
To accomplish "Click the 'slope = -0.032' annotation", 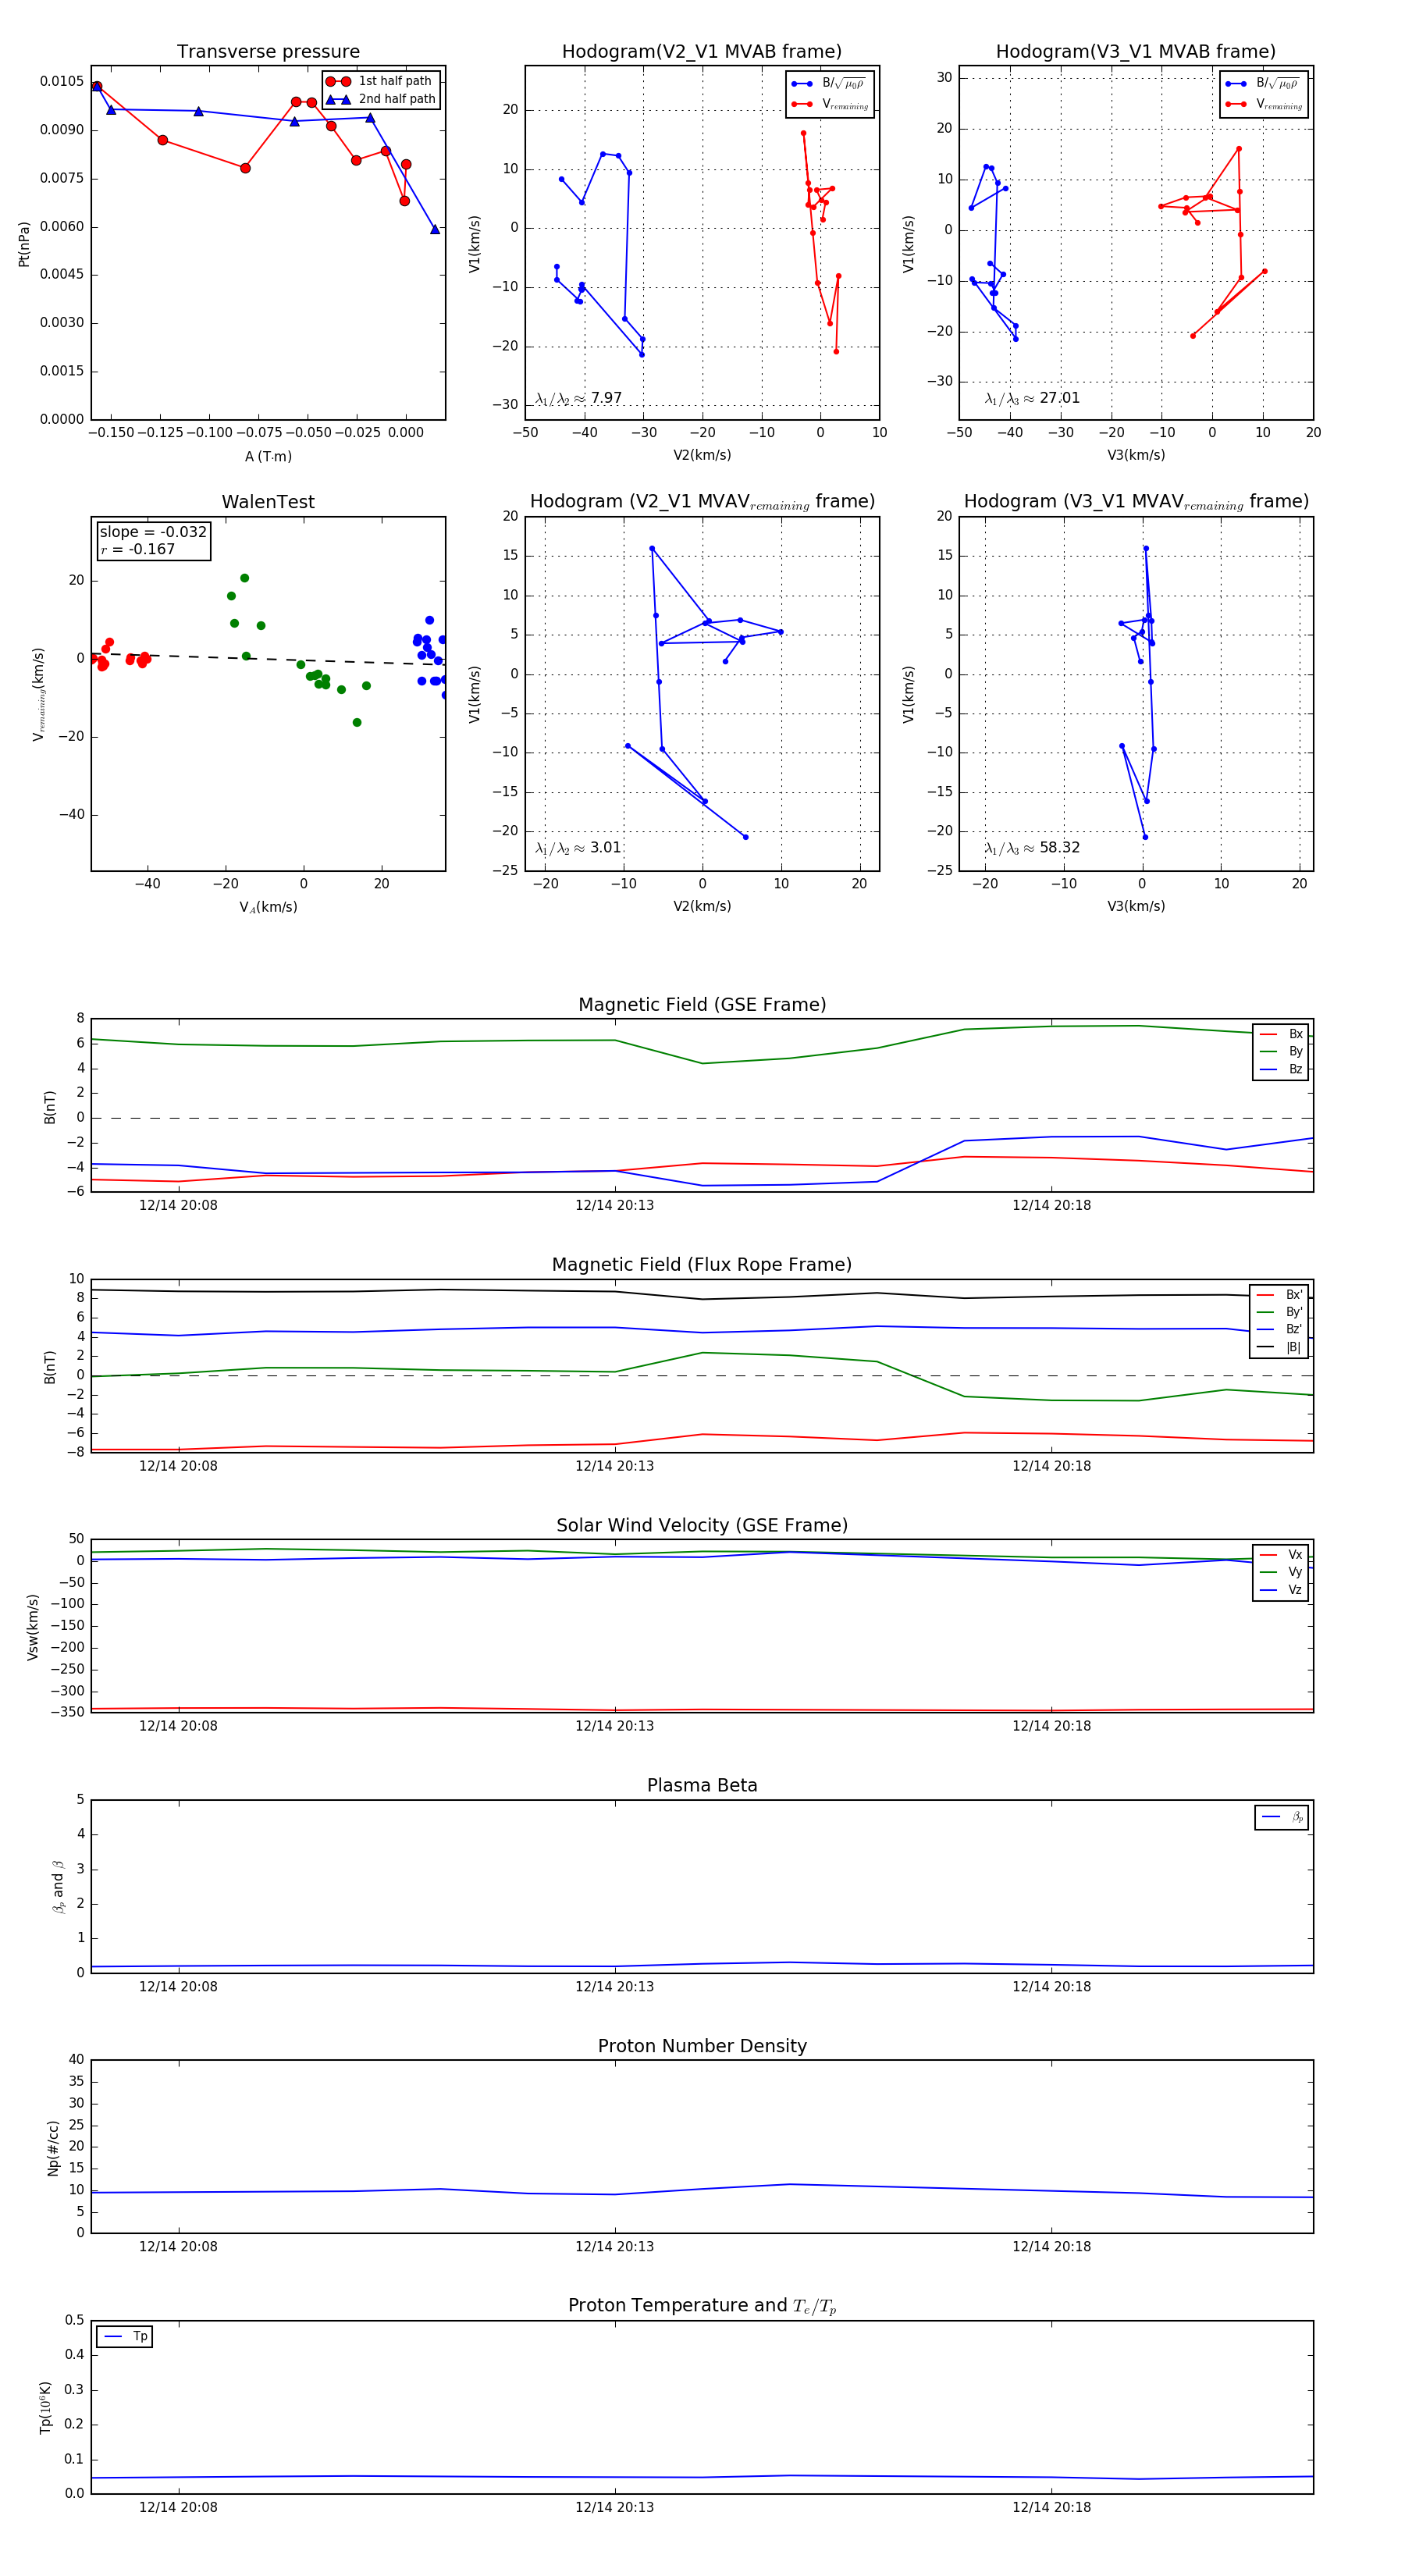I will [x=153, y=532].
